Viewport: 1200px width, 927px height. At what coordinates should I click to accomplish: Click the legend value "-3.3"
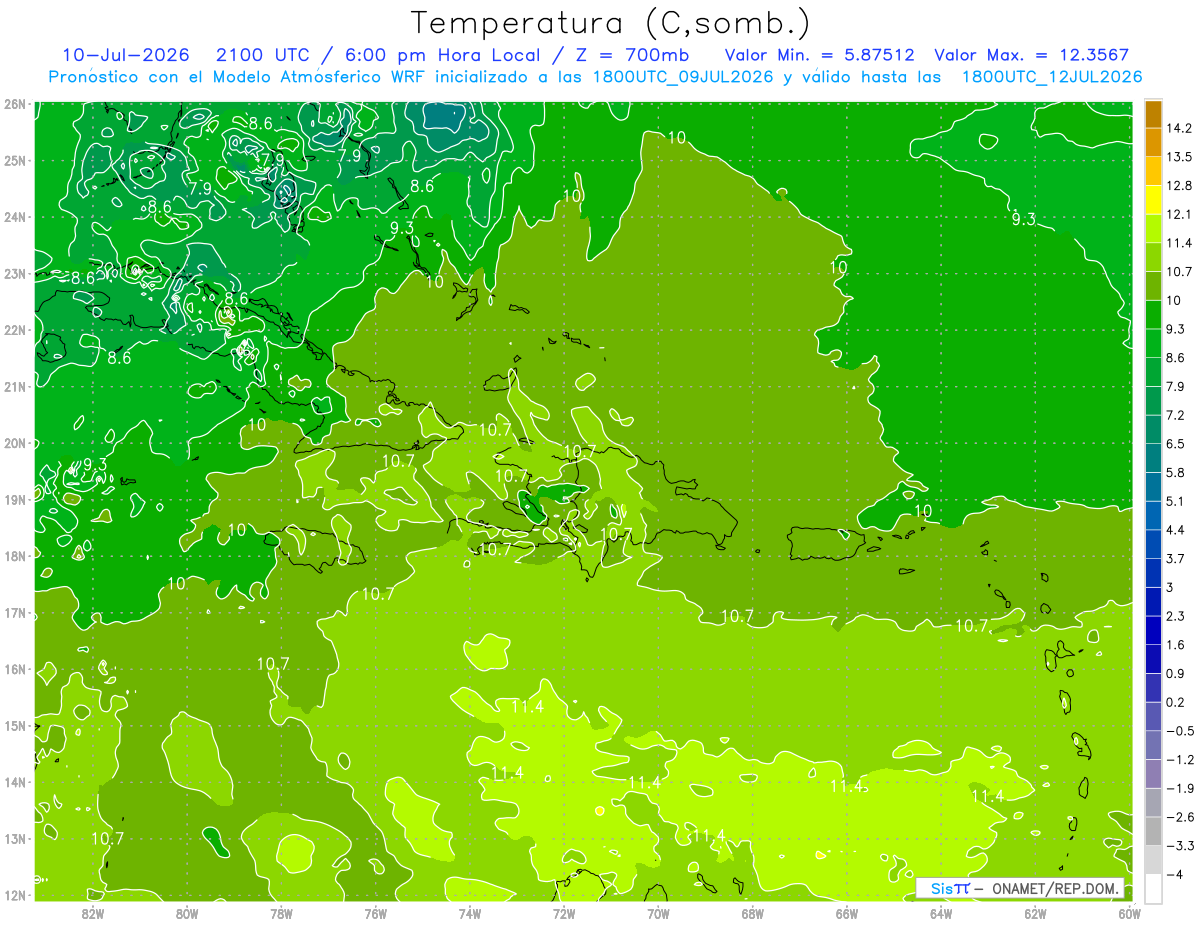coord(1180,845)
